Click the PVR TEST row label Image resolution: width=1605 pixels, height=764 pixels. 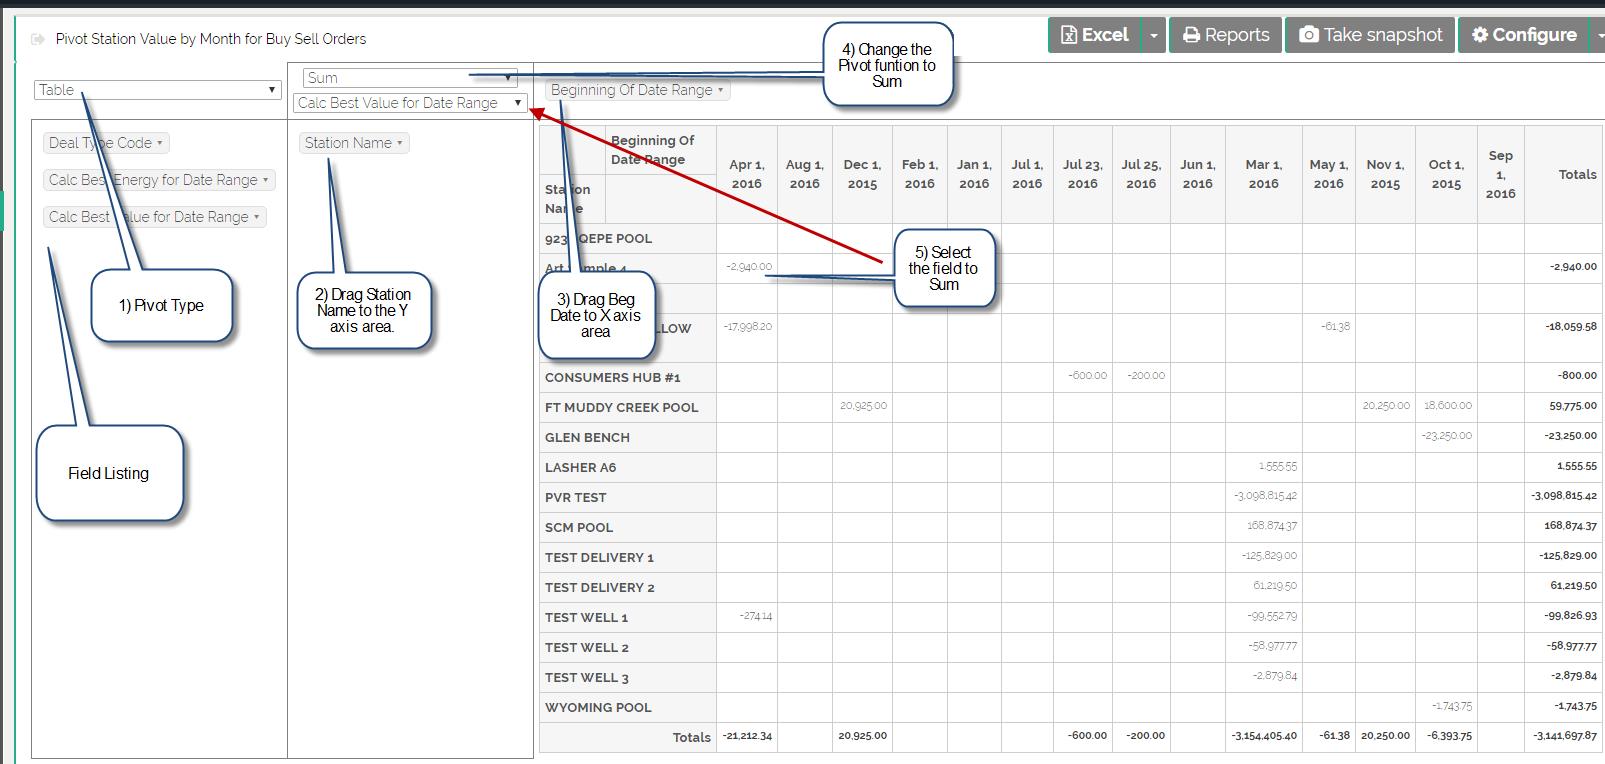point(575,497)
